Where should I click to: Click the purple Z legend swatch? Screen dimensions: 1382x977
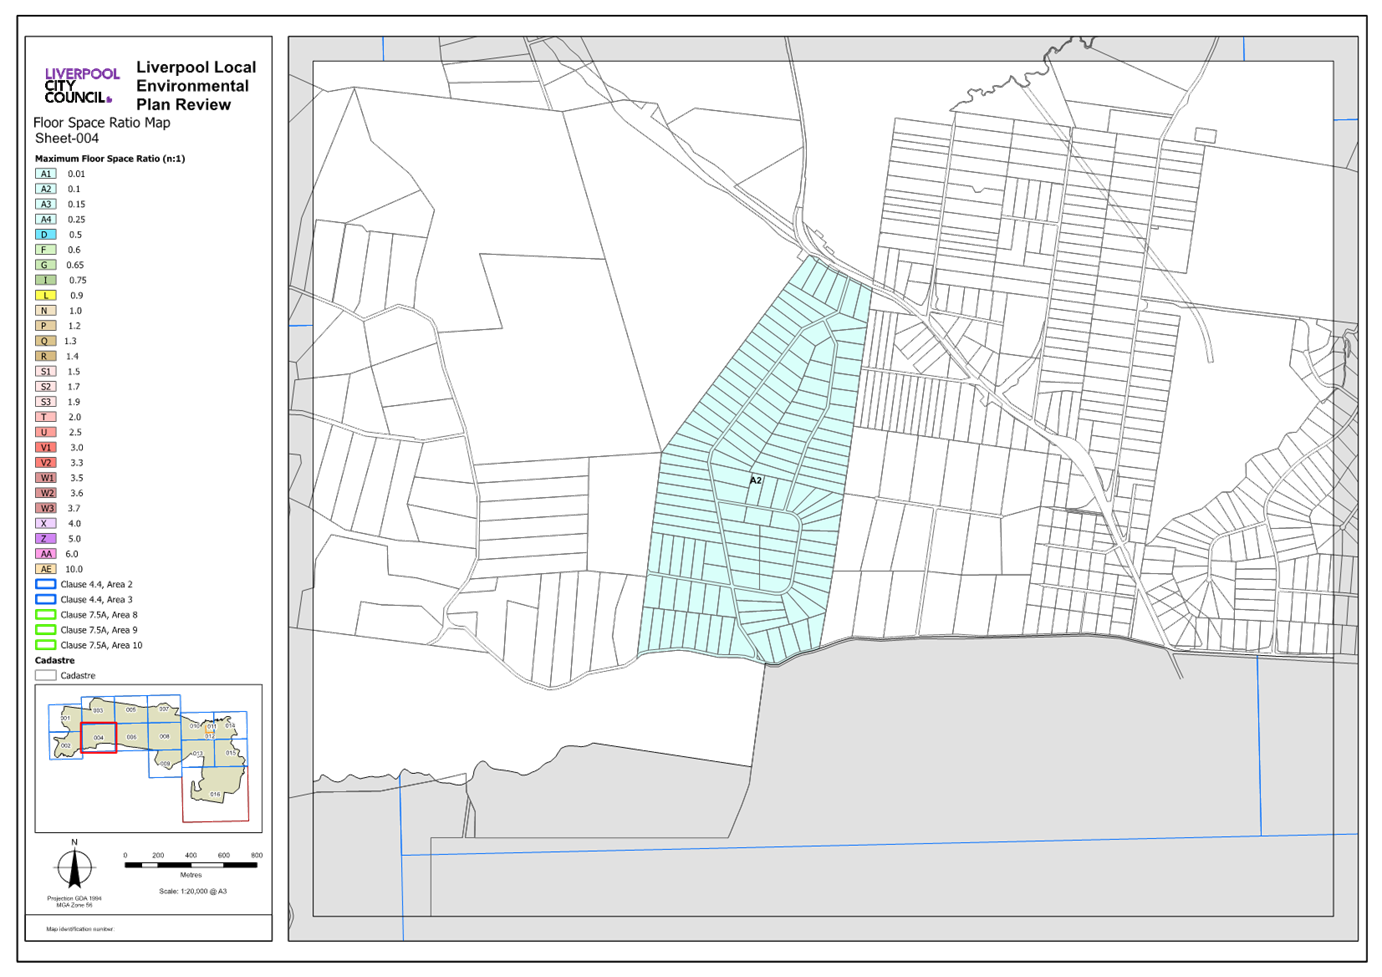pos(45,539)
